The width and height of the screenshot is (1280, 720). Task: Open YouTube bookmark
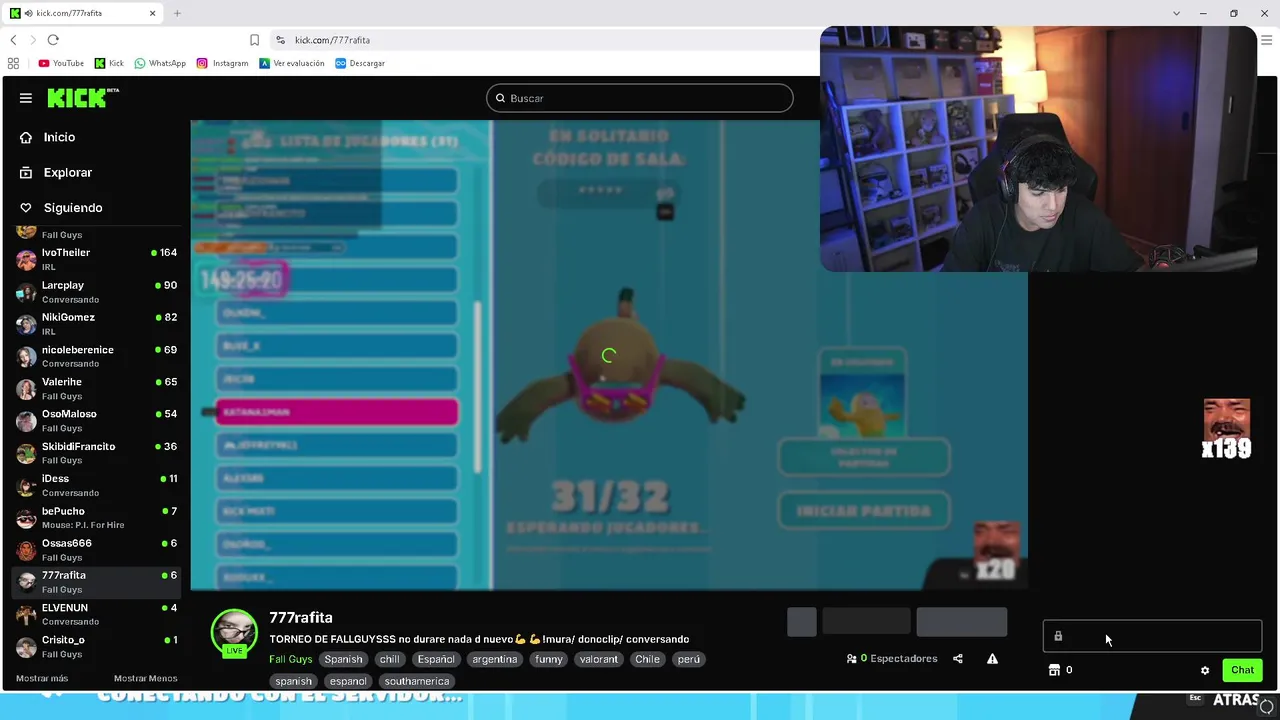click(61, 63)
